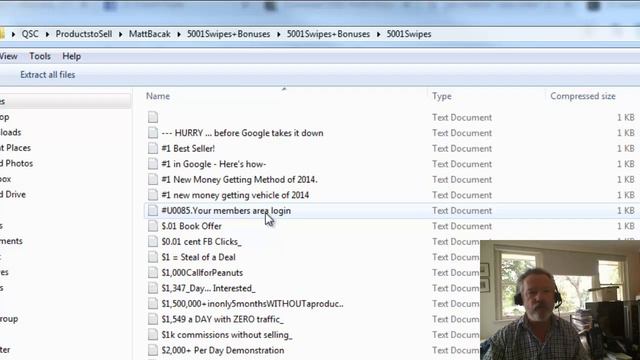The height and width of the screenshot is (360, 640).
Task: Click the Extract all files button
Action: 48,75
